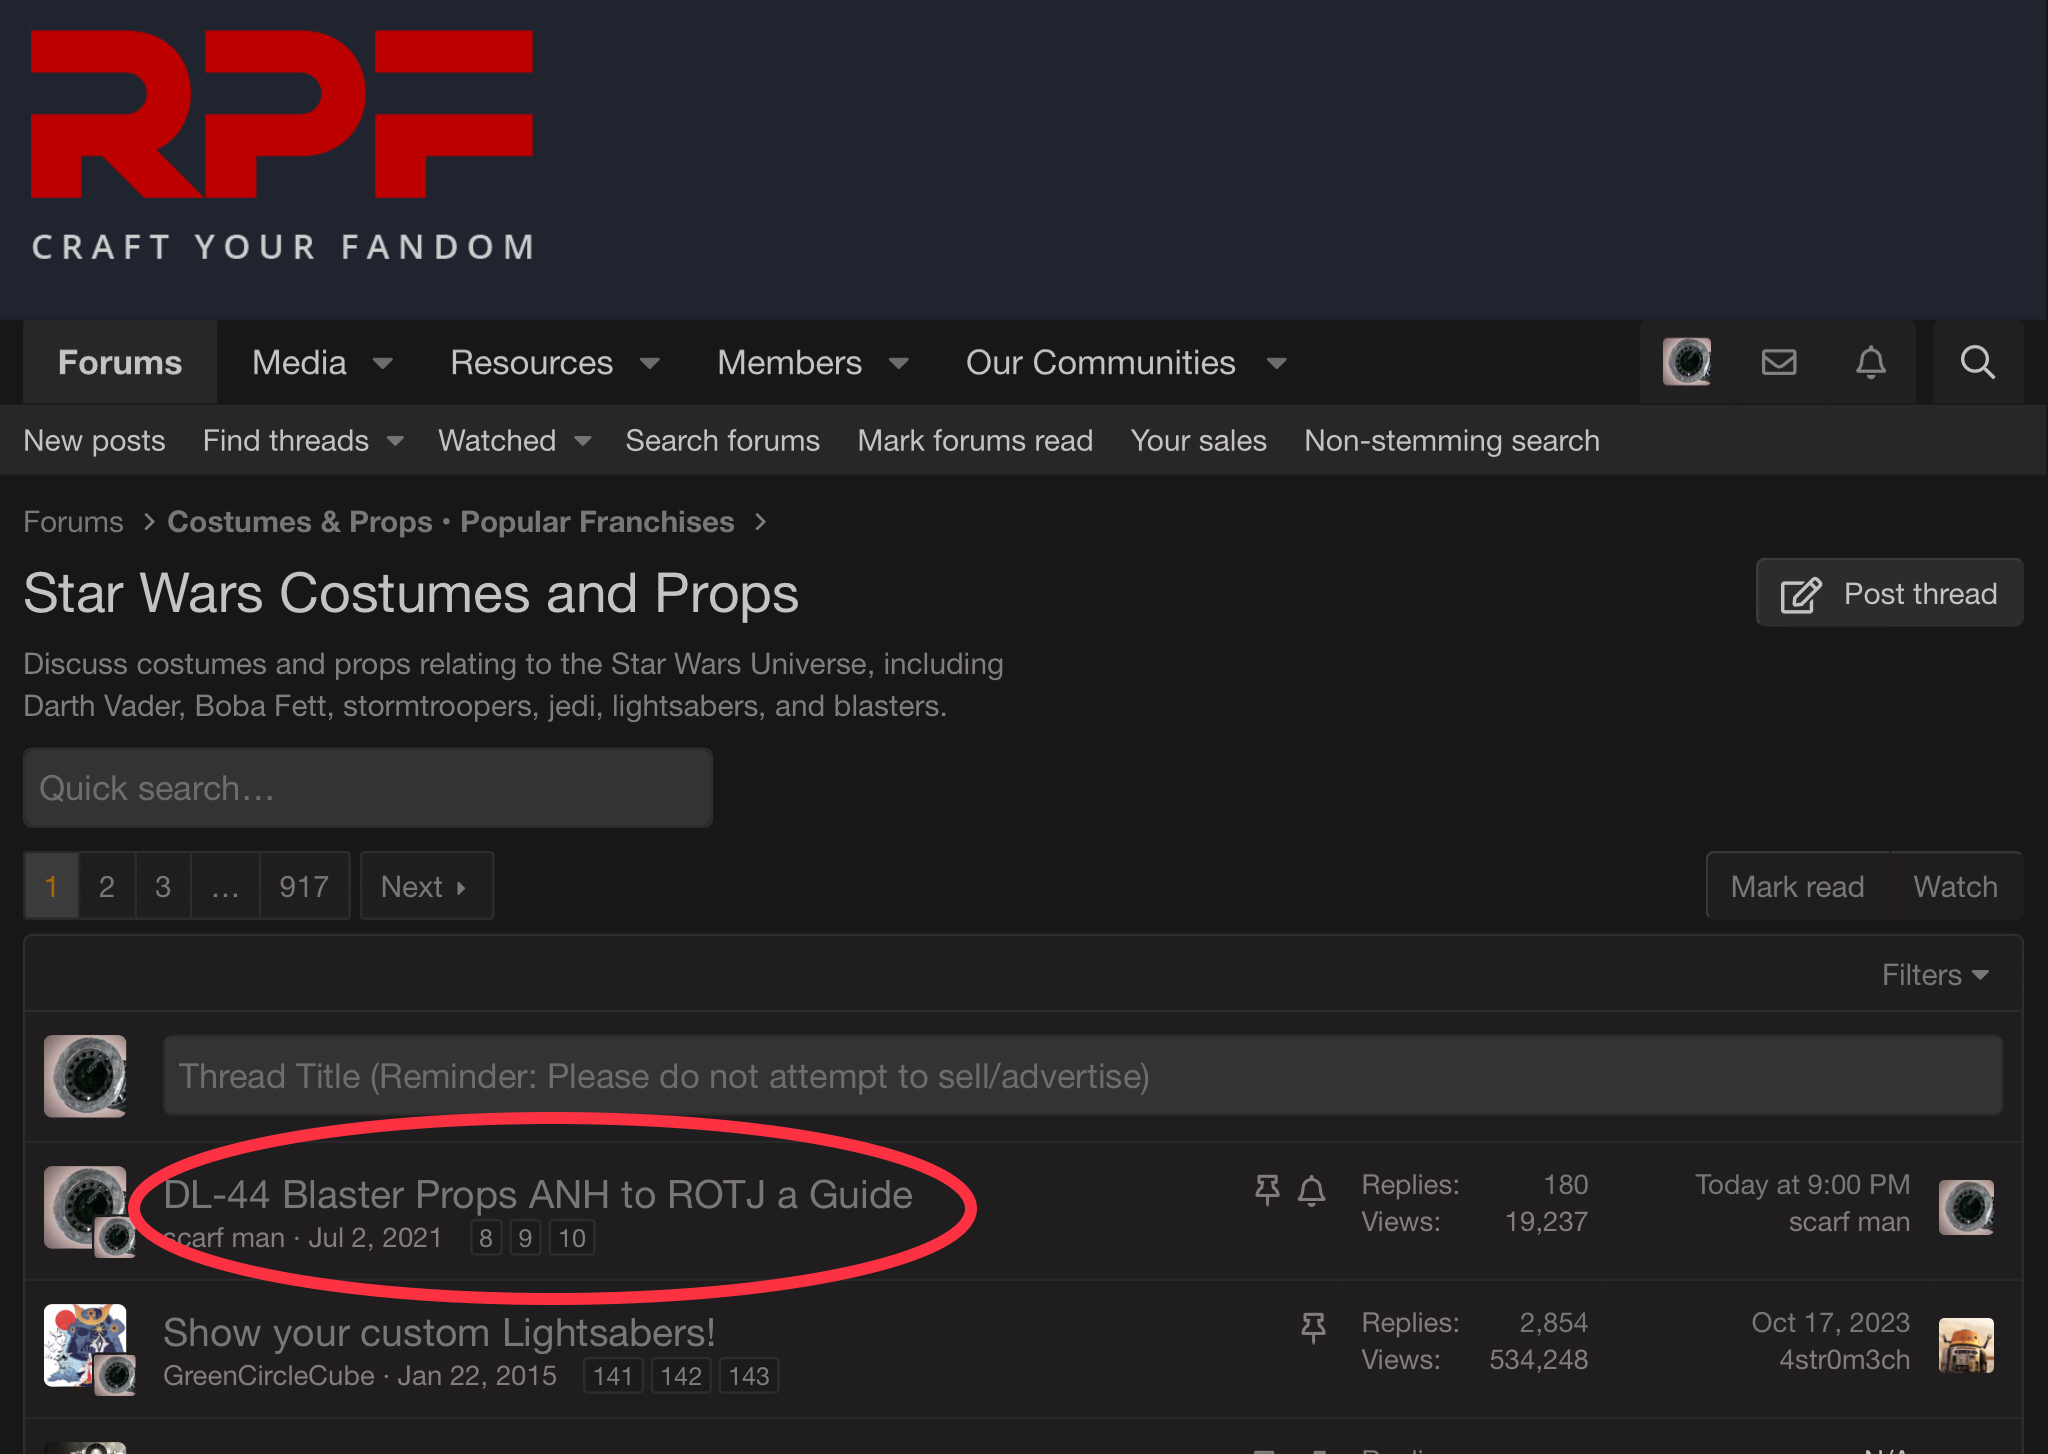Select the Forums tab
Screen dimensions: 2048x1454
click(x=120, y=362)
